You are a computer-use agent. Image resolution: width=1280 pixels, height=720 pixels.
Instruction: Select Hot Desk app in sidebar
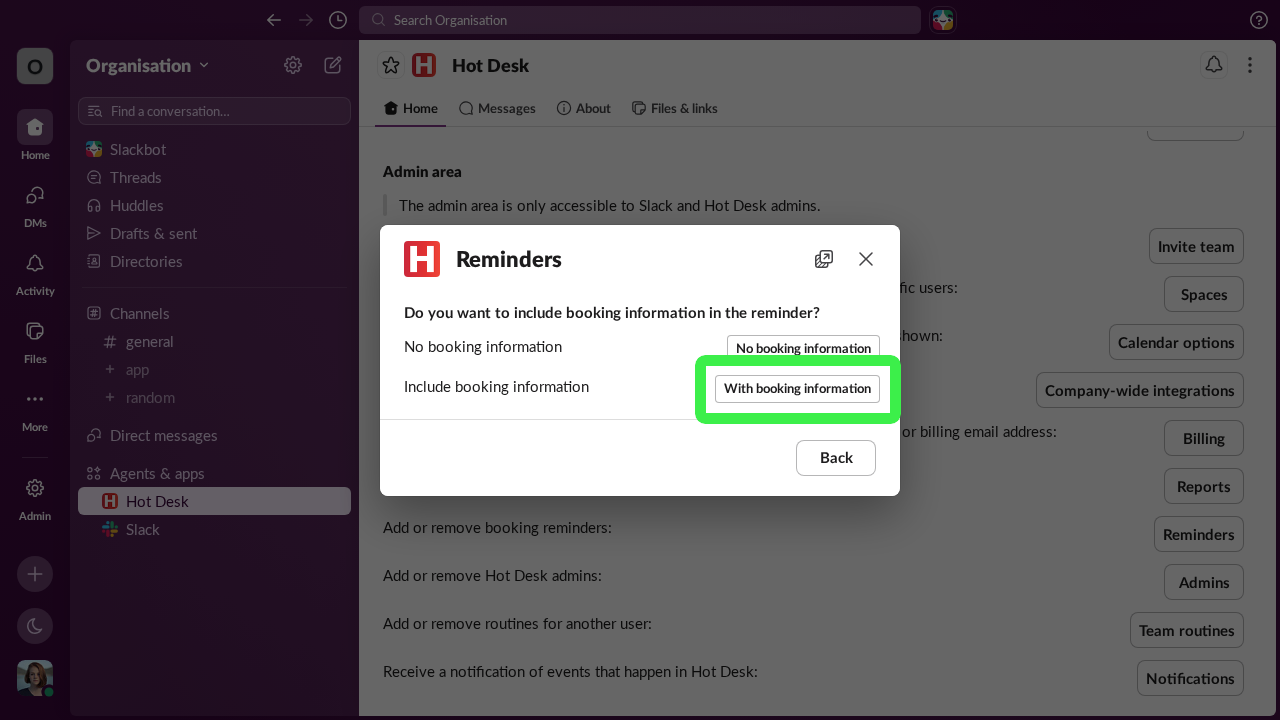click(x=214, y=501)
